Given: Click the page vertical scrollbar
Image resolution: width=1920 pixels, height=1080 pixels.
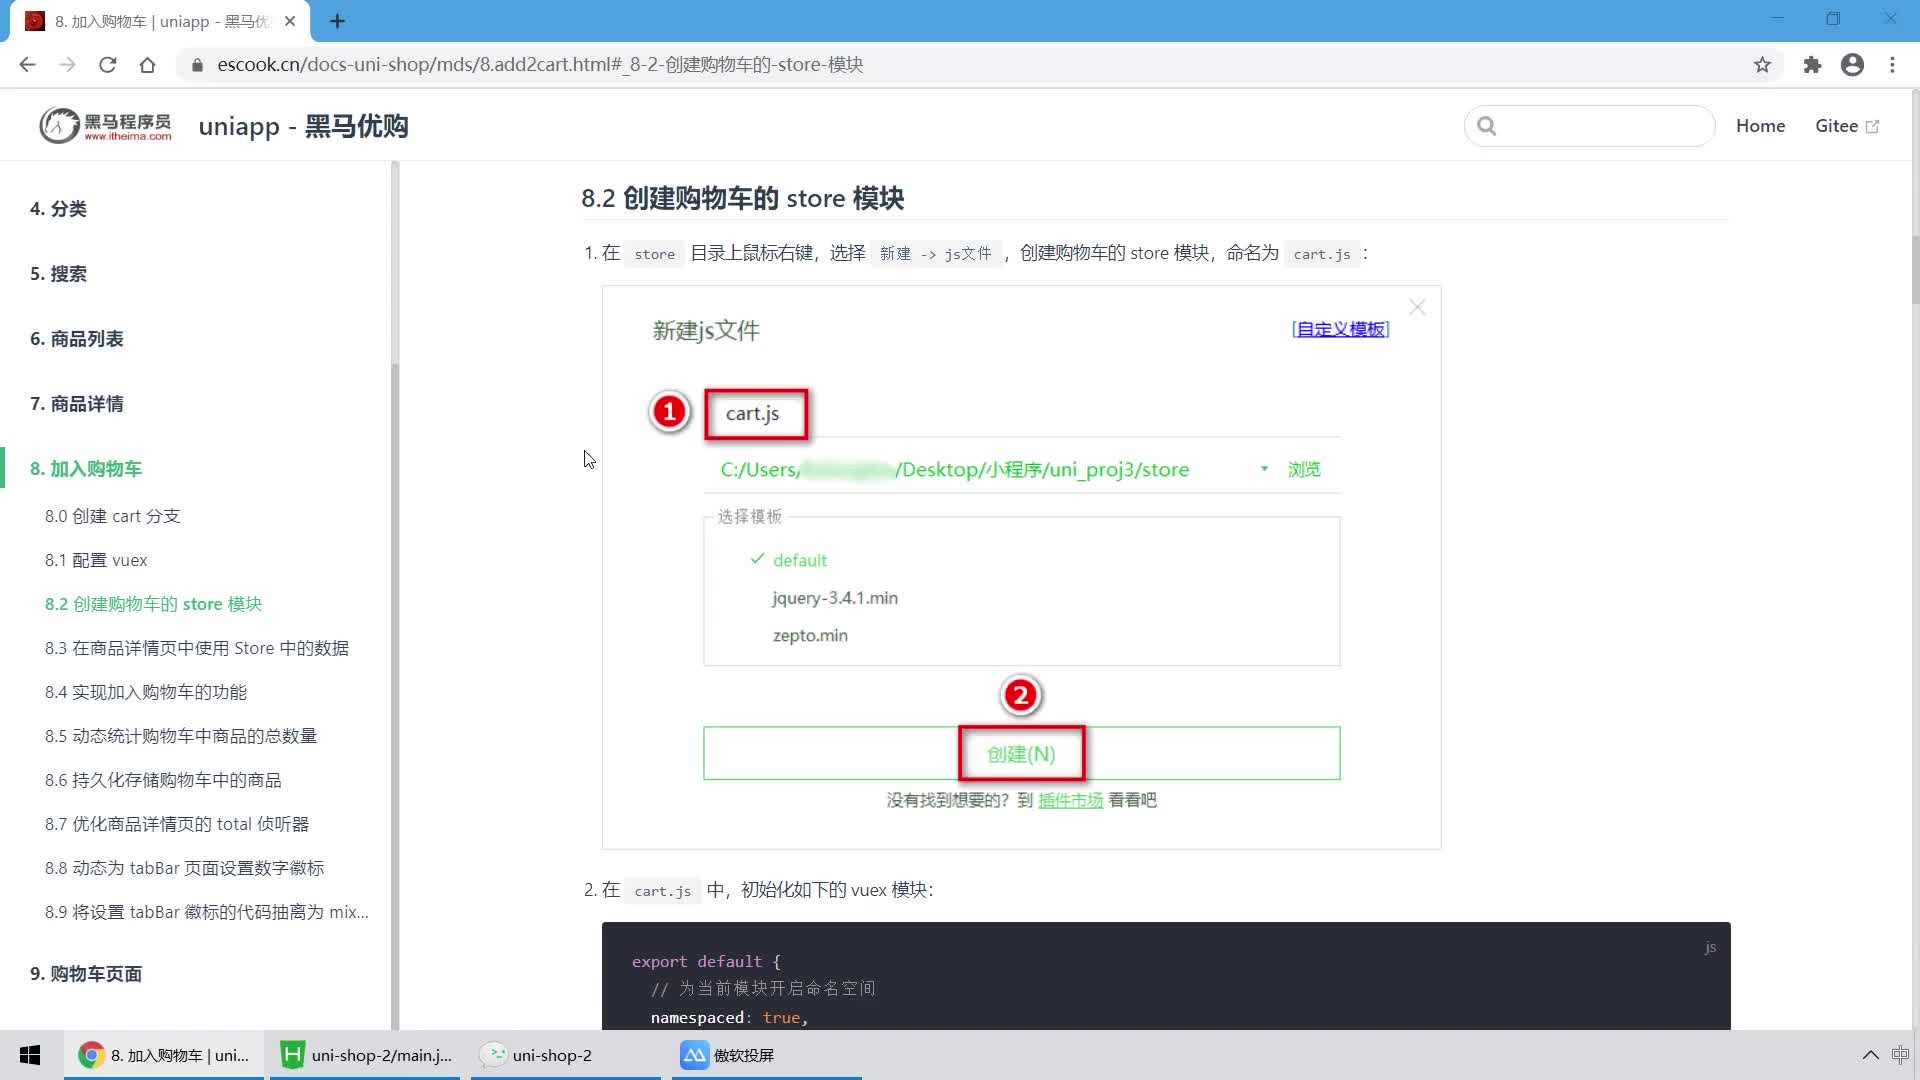Looking at the screenshot, I should coord(1914,270).
